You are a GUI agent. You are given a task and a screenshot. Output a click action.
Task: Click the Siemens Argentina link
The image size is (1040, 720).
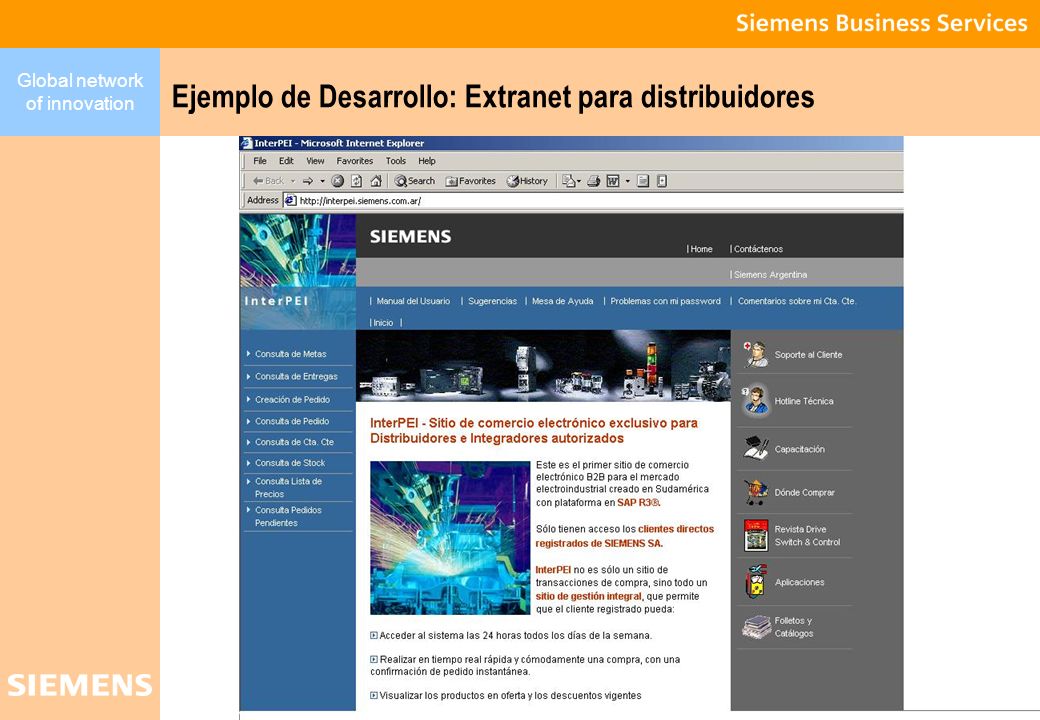click(770, 274)
